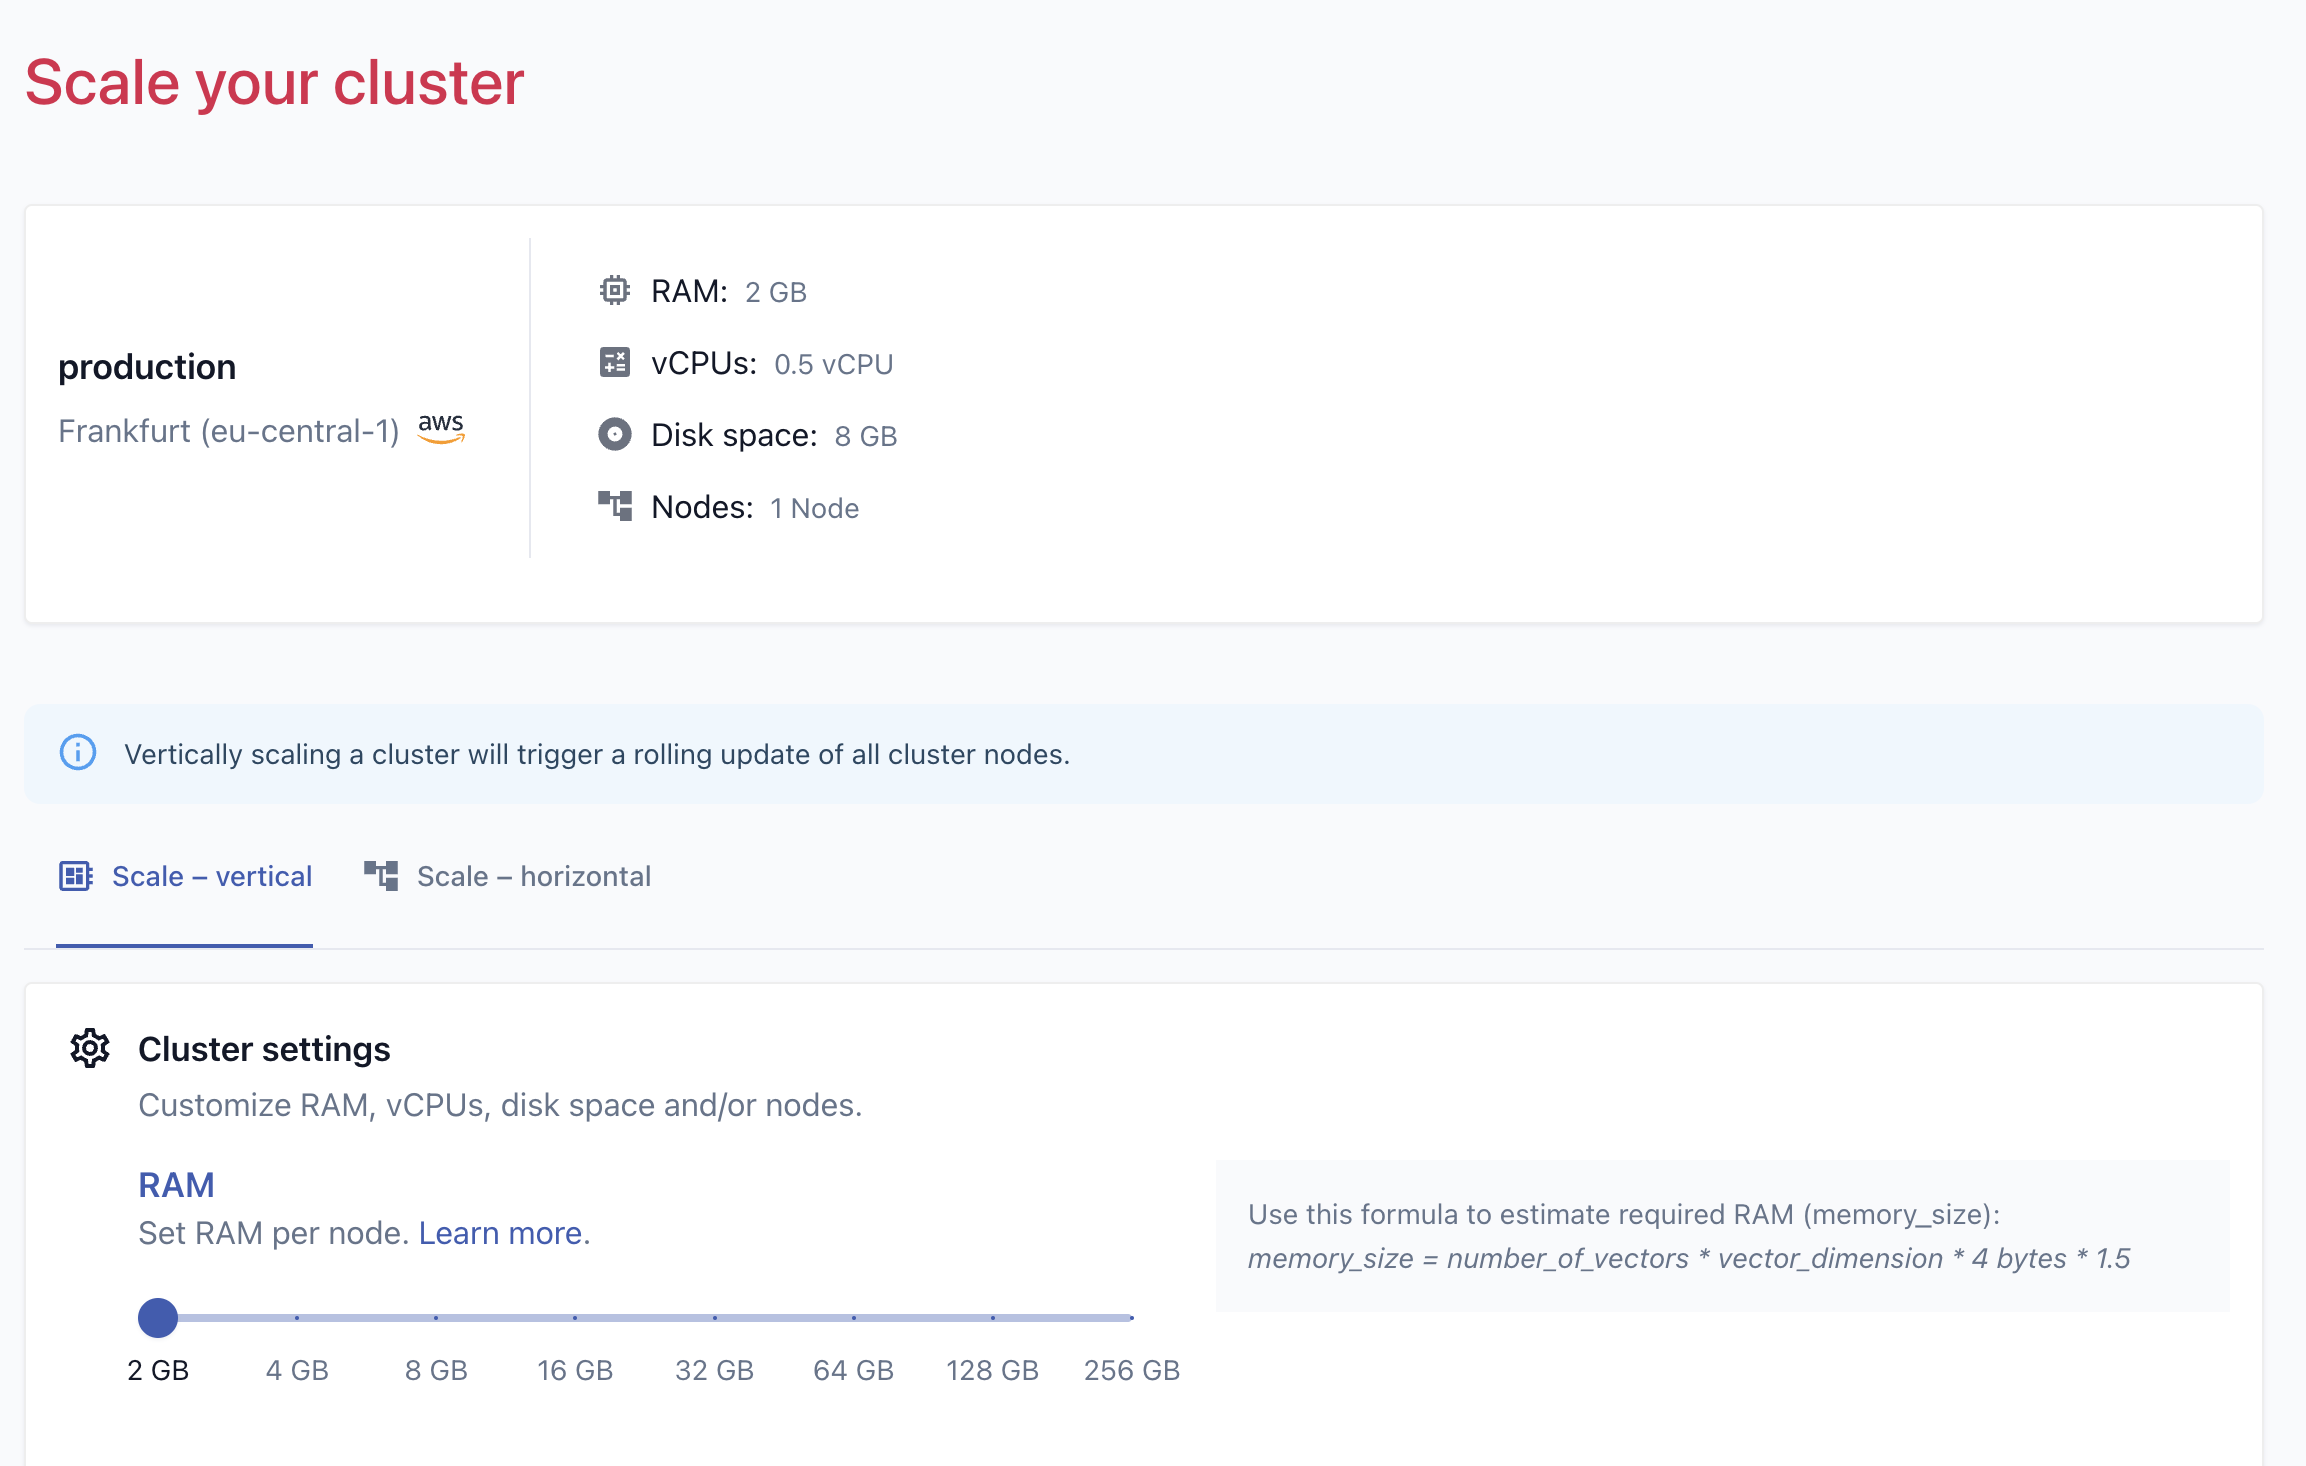Click the RAM value '2 GB' in summary
Screen dimensions: 2306x1466
tap(776, 292)
